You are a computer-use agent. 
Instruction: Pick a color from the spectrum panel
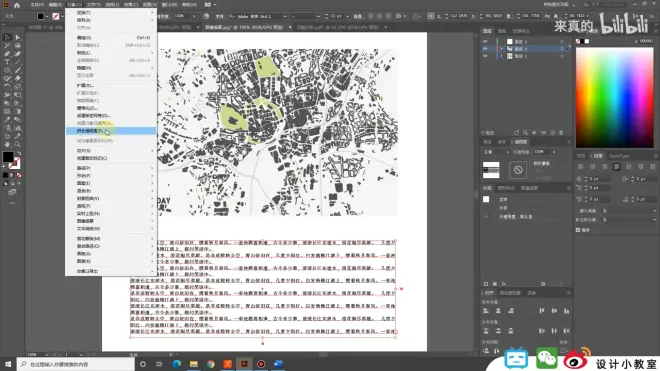(615, 98)
